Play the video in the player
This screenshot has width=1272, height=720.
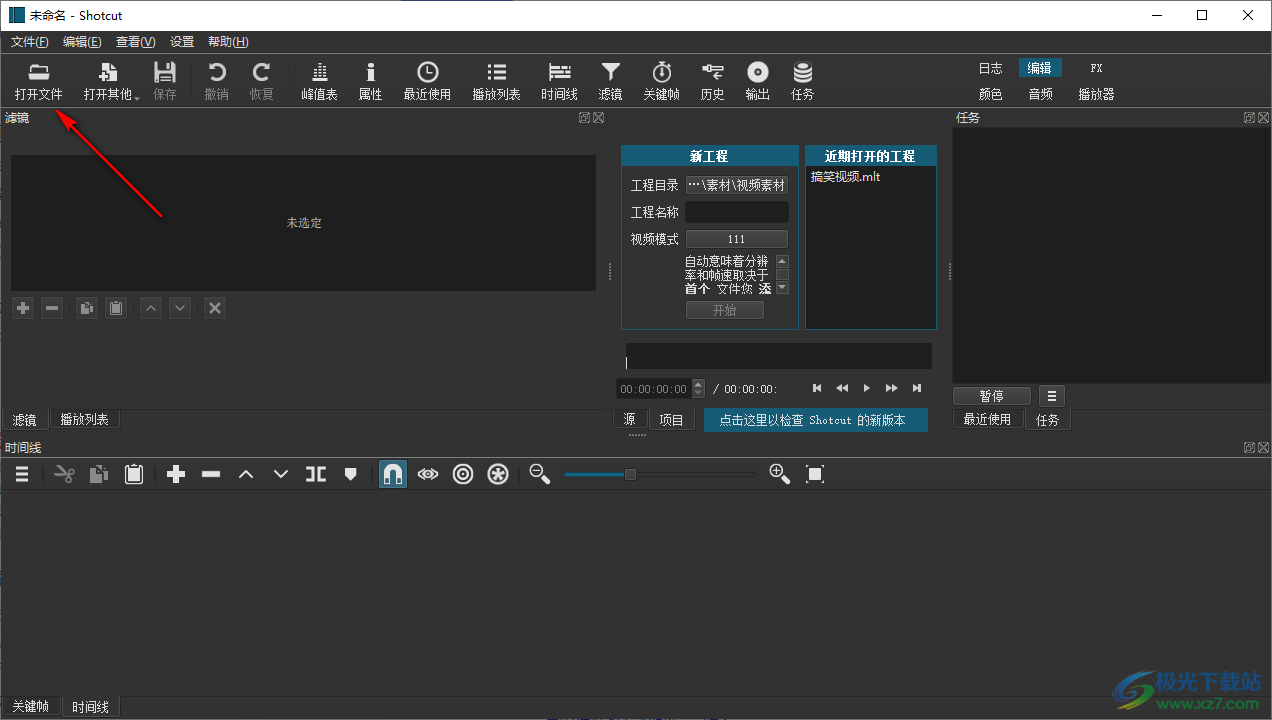pos(867,388)
